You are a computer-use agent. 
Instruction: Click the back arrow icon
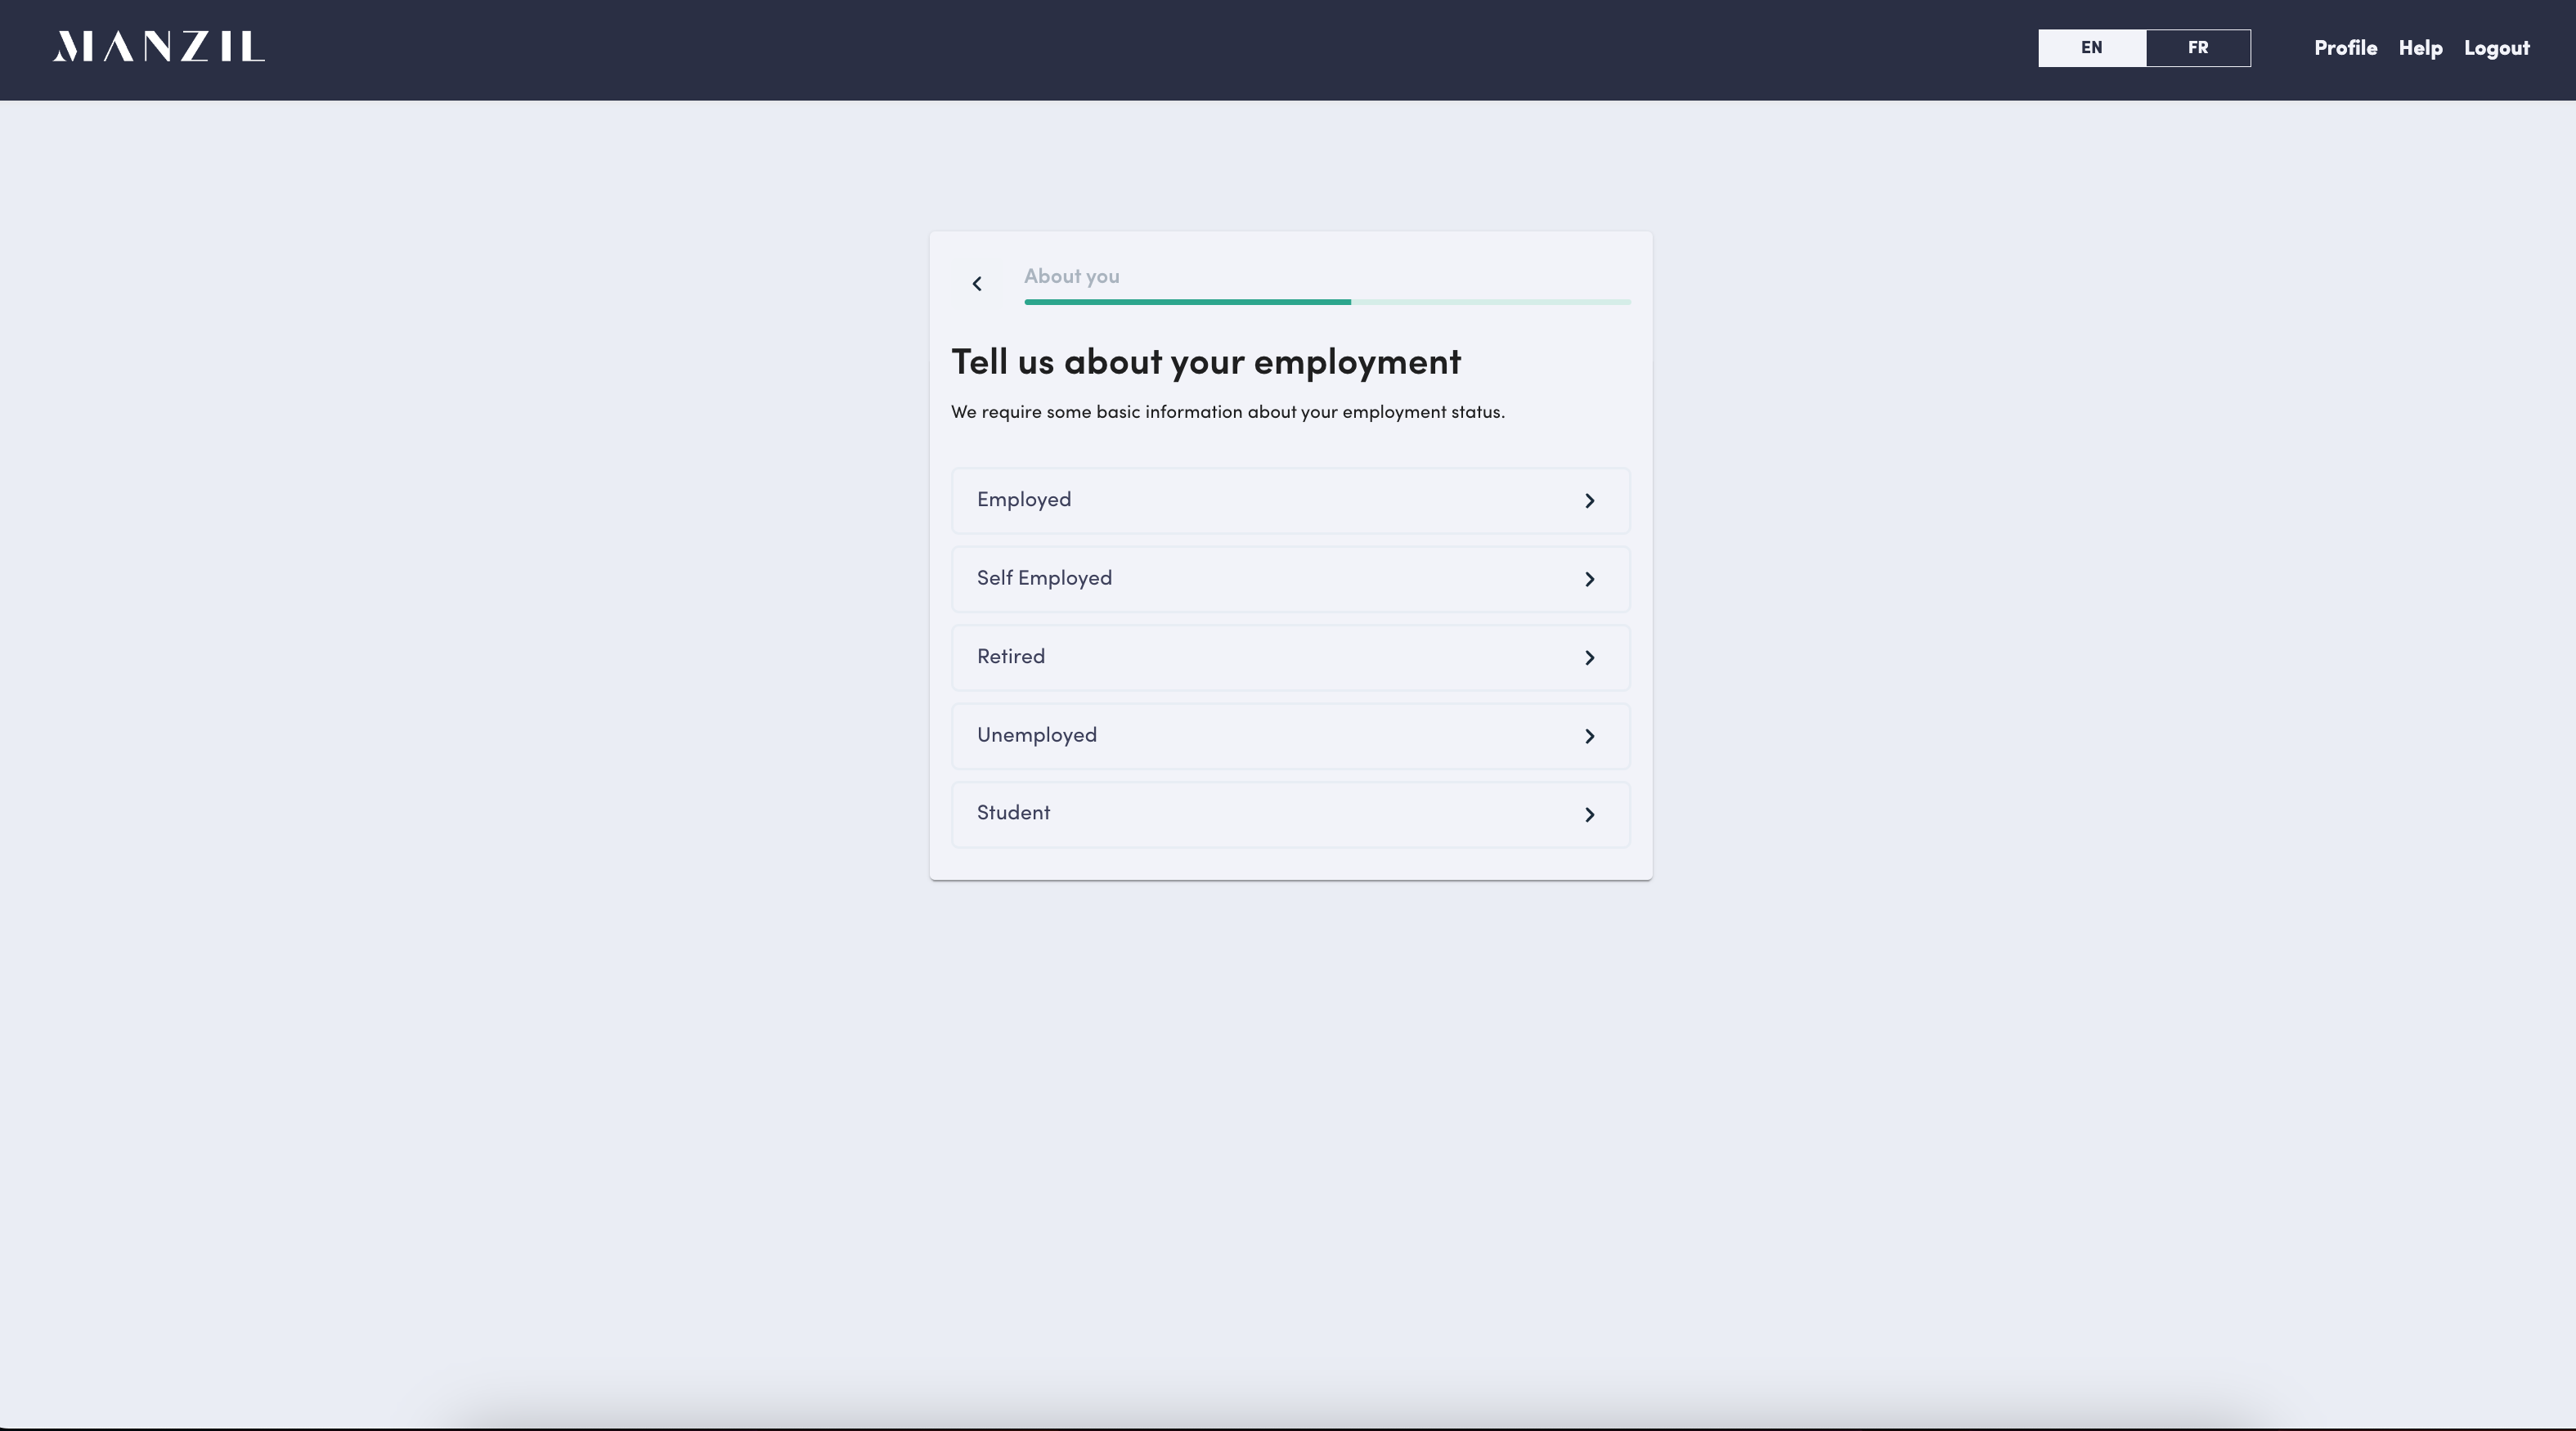tap(977, 284)
